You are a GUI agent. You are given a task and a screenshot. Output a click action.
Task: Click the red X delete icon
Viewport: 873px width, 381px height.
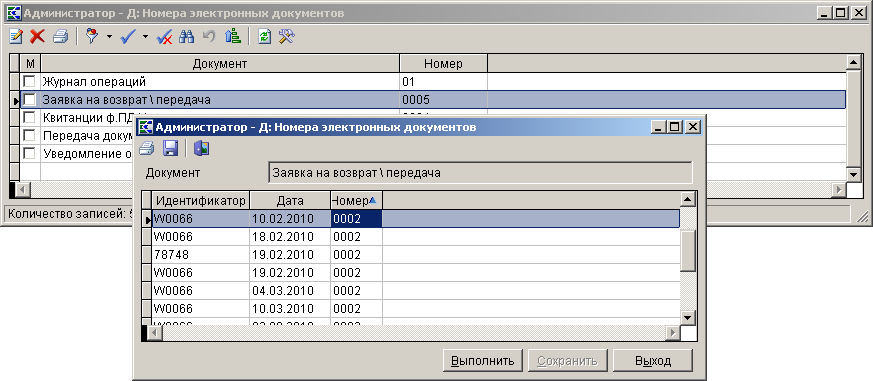37,37
